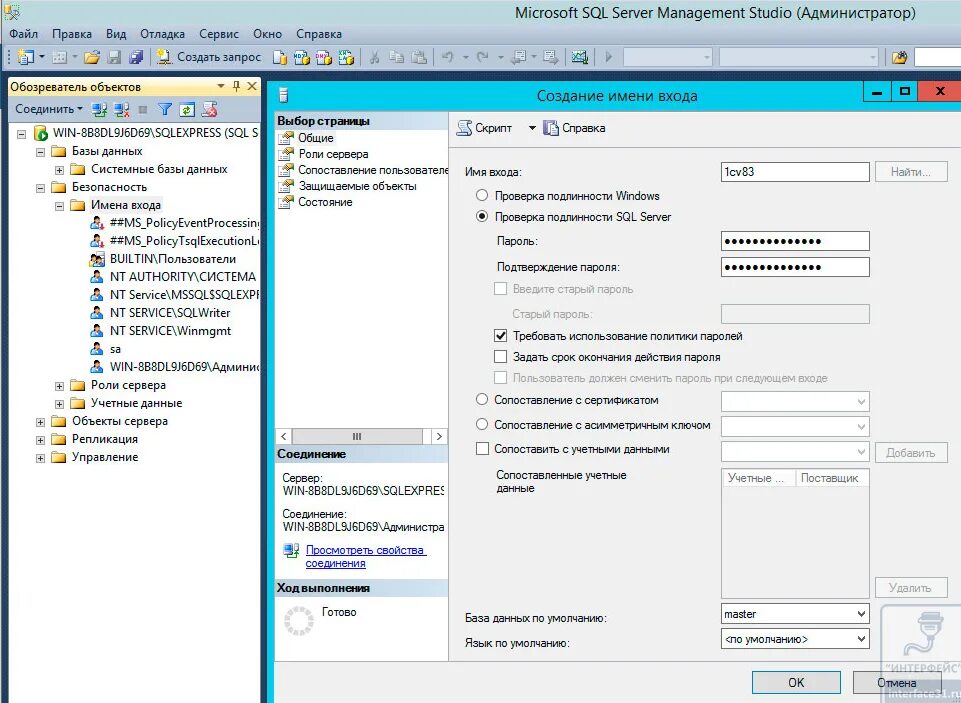This screenshot has height=703, width=961.
Task: Open the Справка menu in menu bar
Action: pyautogui.click(x=319, y=34)
